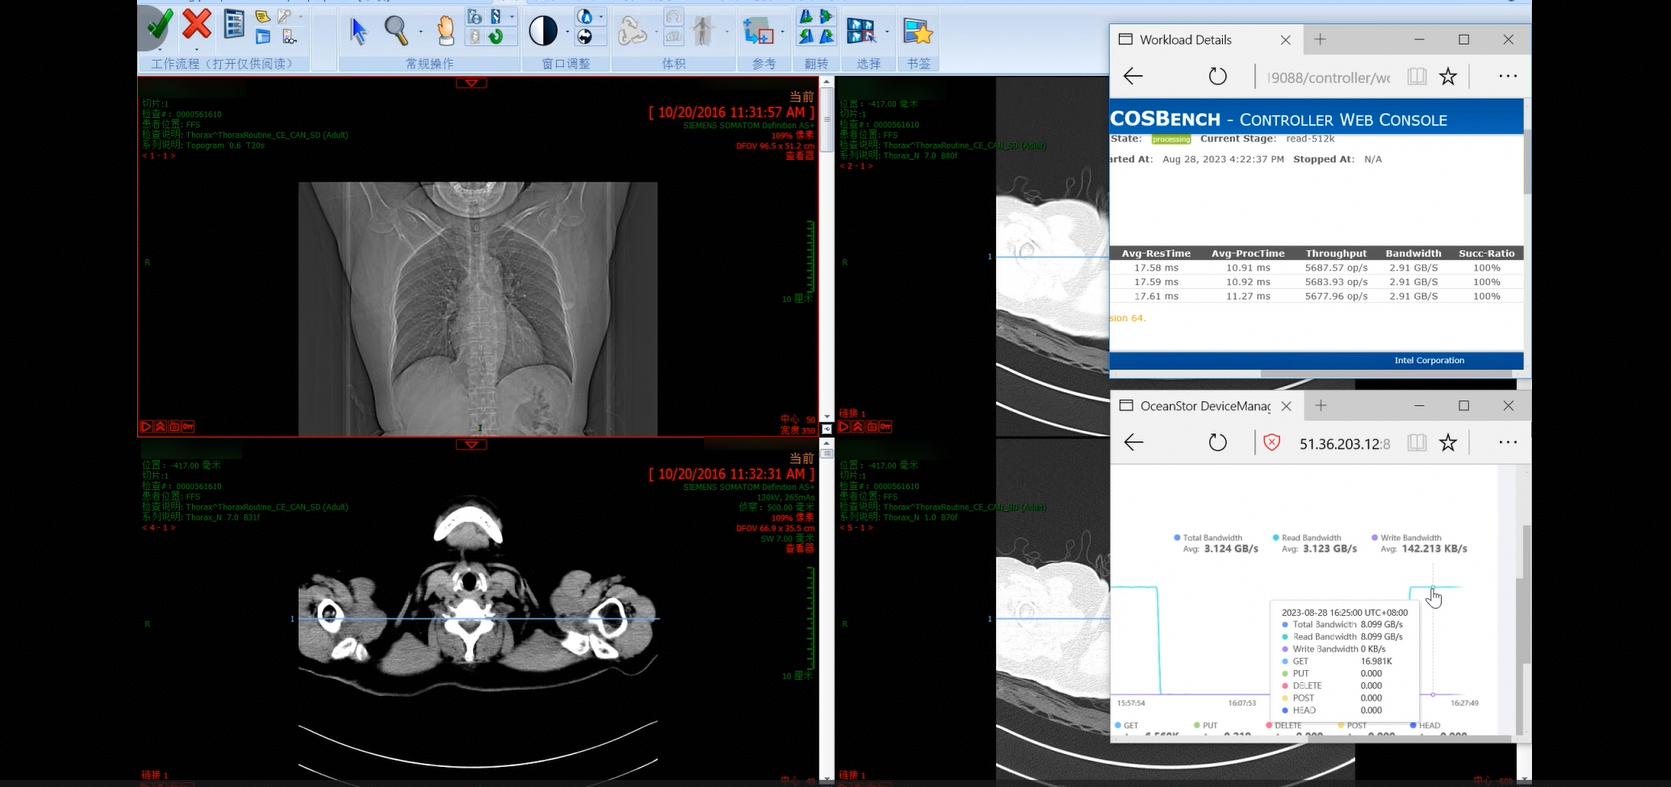
Task: Click back arrow in Workload Details window
Action: [1133, 76]
